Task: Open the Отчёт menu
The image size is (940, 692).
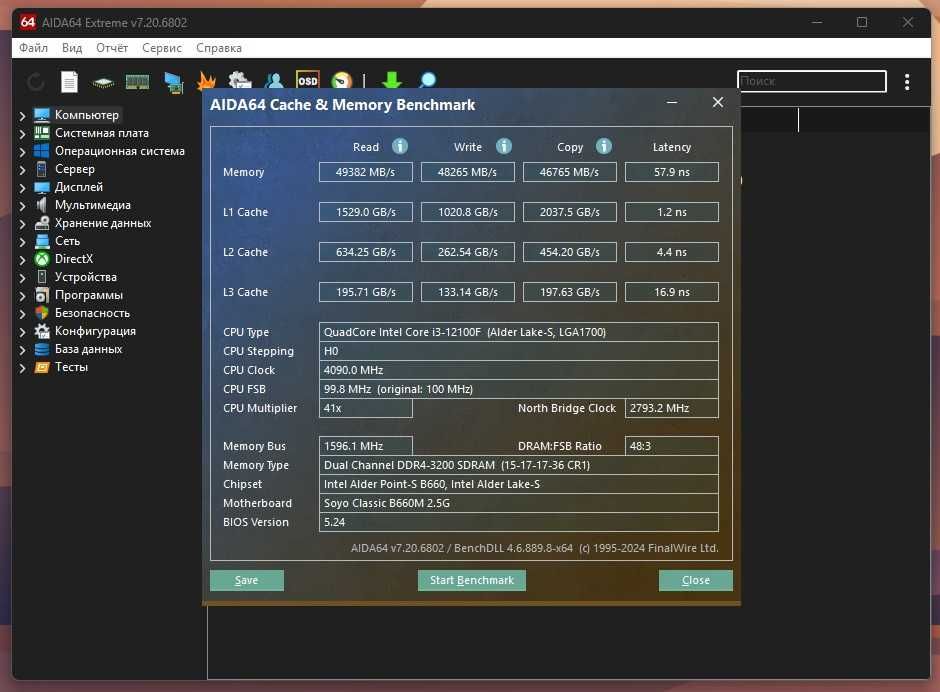Action: (x=112, y=48)
